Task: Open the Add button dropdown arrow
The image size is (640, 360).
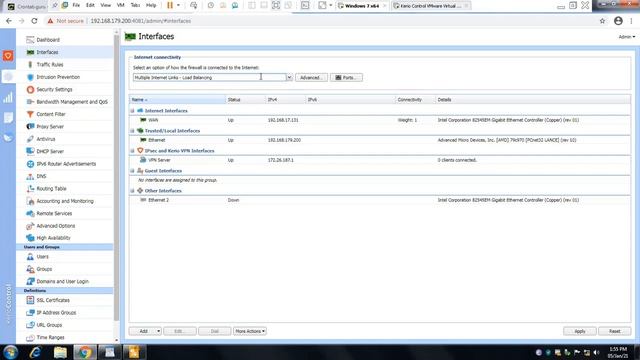Action: [158, 331]
